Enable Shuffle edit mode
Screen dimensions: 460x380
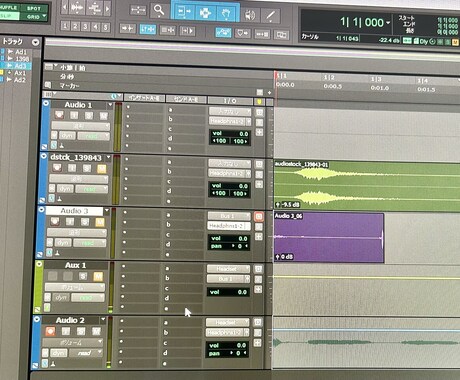tap(9, 8)
